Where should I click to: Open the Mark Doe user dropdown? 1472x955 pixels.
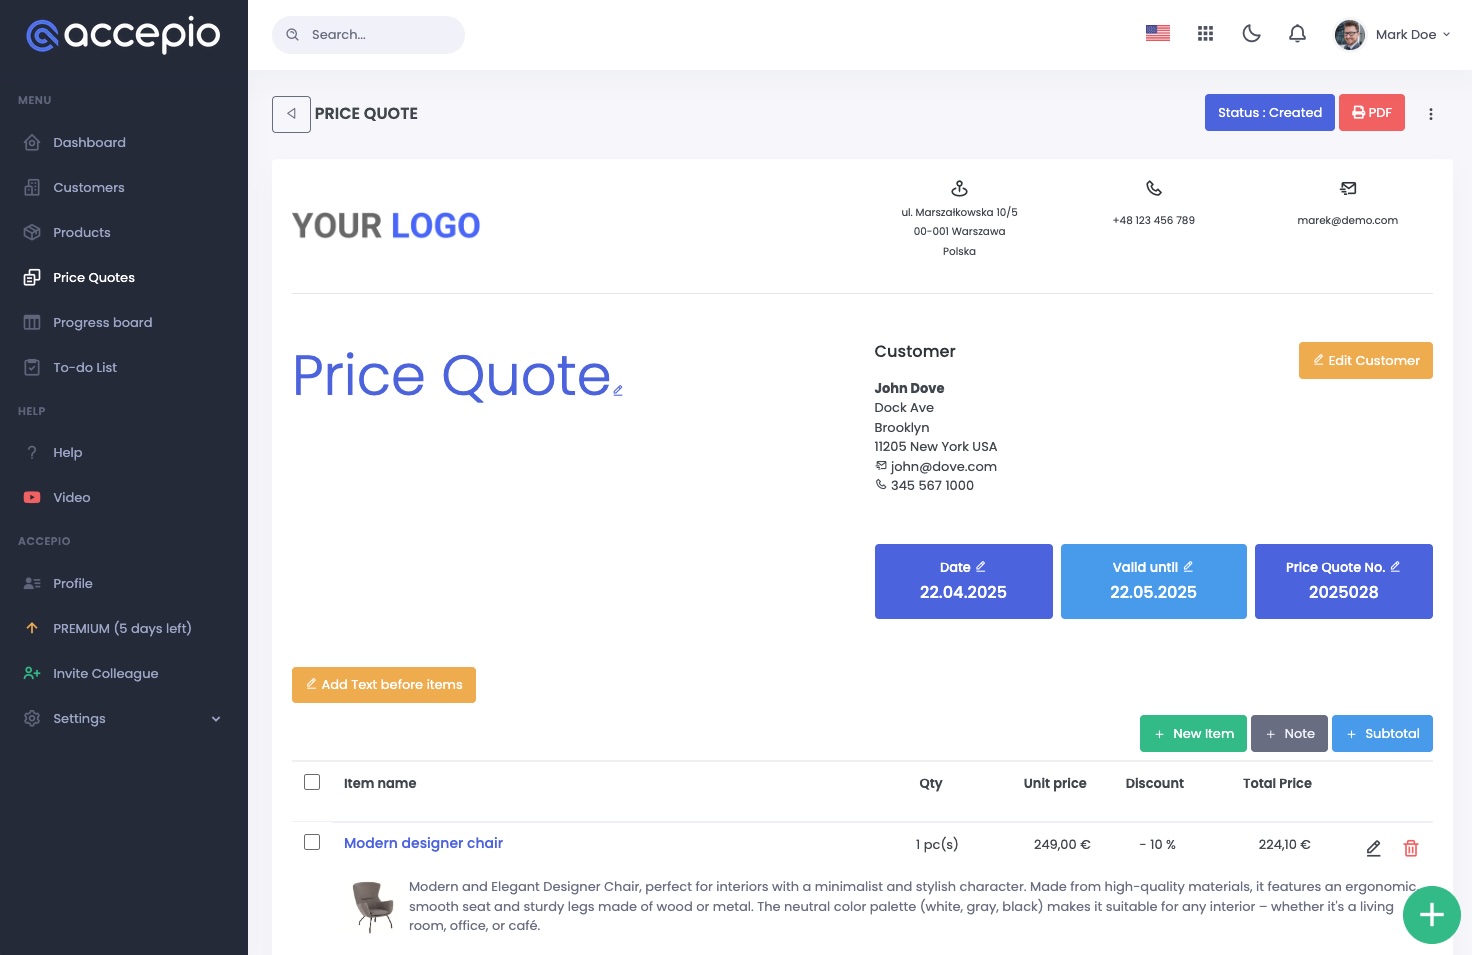coord(1393,34)
